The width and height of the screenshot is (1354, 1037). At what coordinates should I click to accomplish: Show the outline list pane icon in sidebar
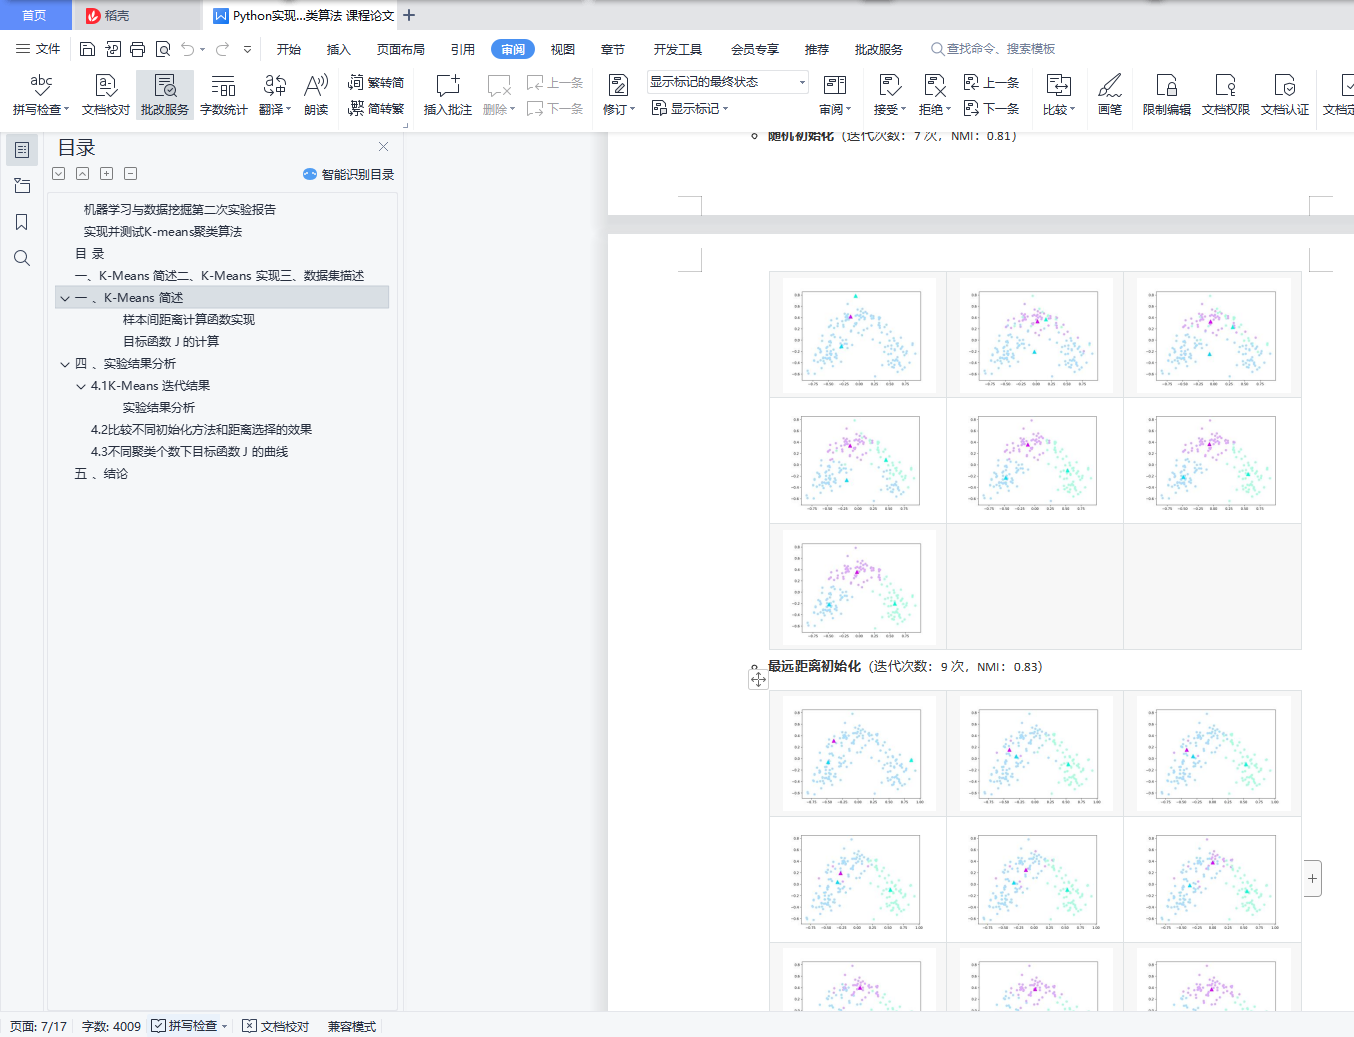click(22, 150)
